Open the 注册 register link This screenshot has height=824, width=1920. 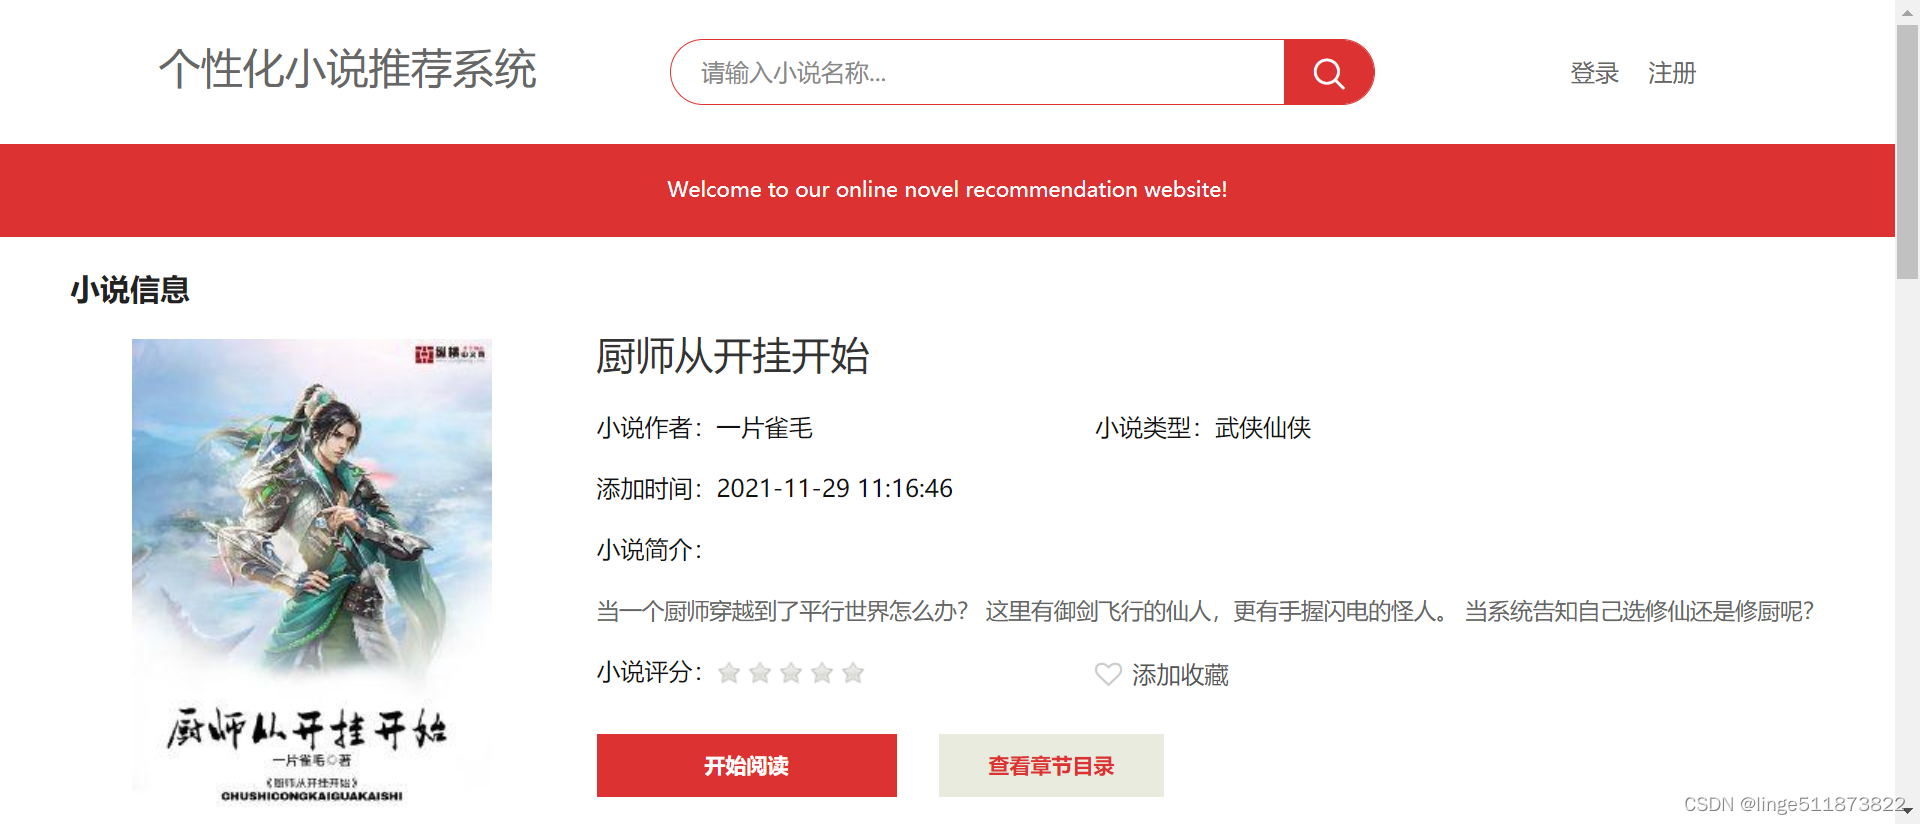(x=1672, y=73)
